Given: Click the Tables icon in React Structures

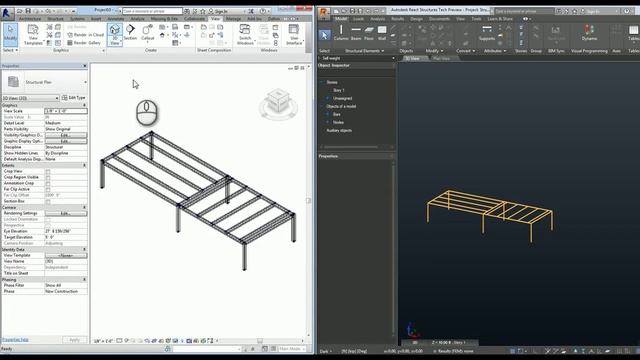Looking at the screenshot, I should click(633, 32).
